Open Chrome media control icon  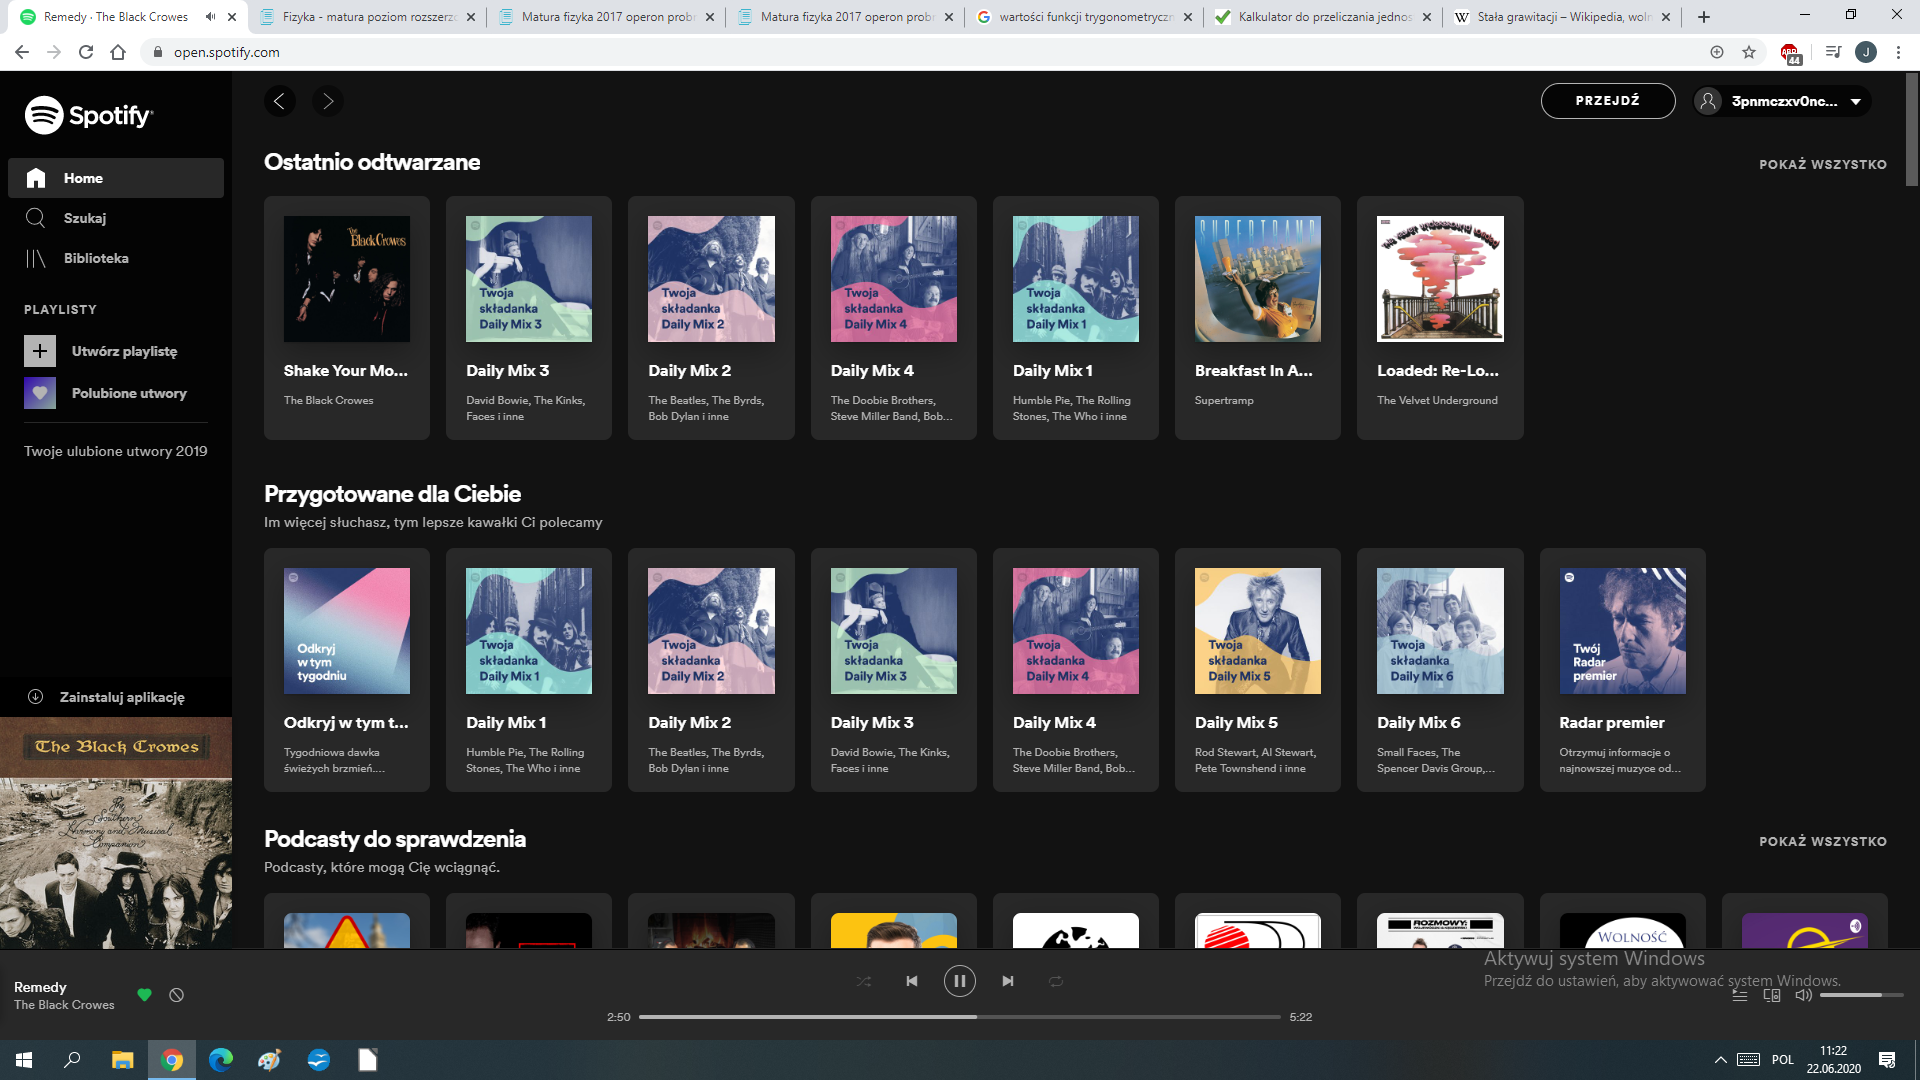1833,52
